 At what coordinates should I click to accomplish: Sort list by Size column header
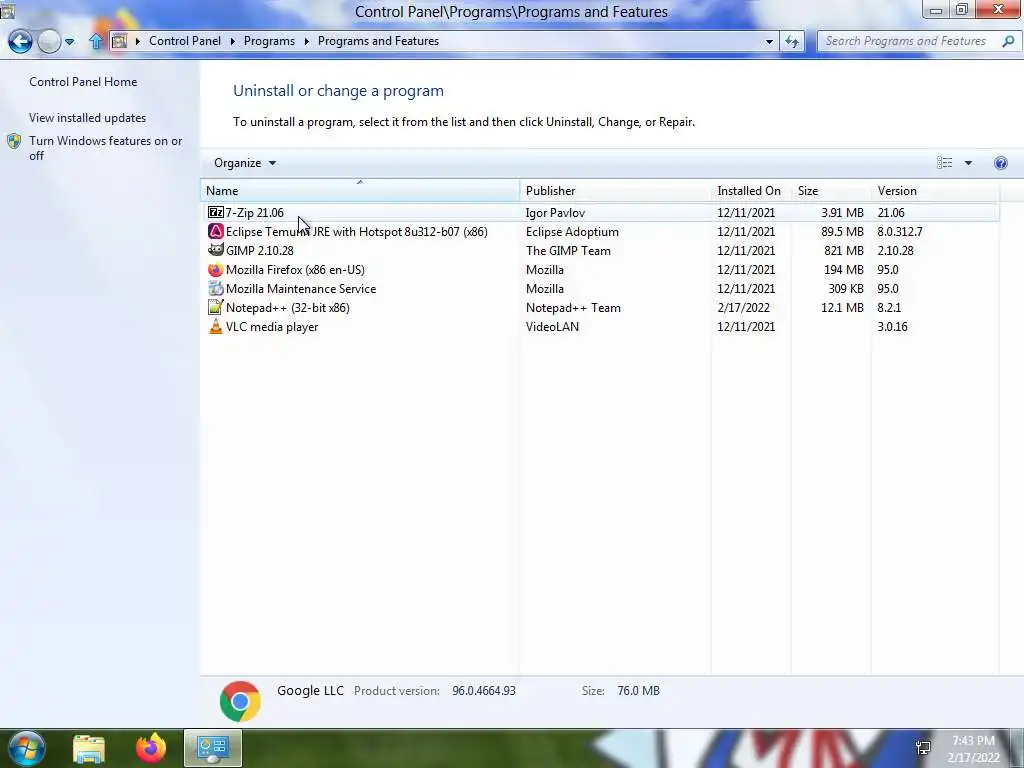tap(831, 191)
